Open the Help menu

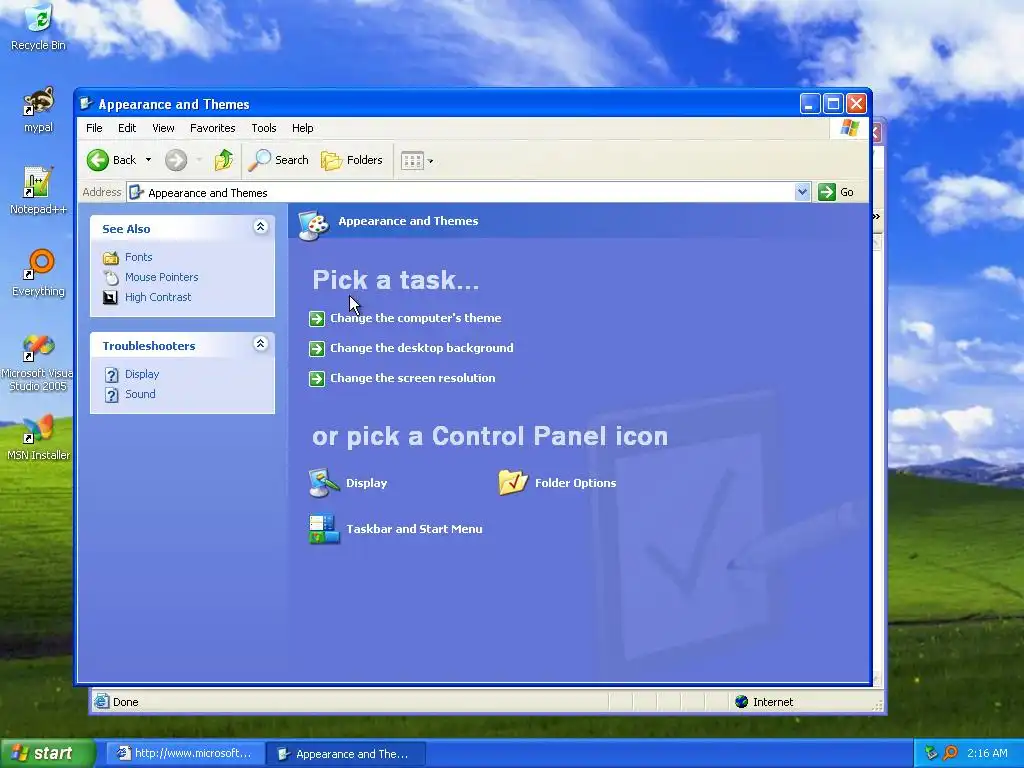tap(302, 128)
